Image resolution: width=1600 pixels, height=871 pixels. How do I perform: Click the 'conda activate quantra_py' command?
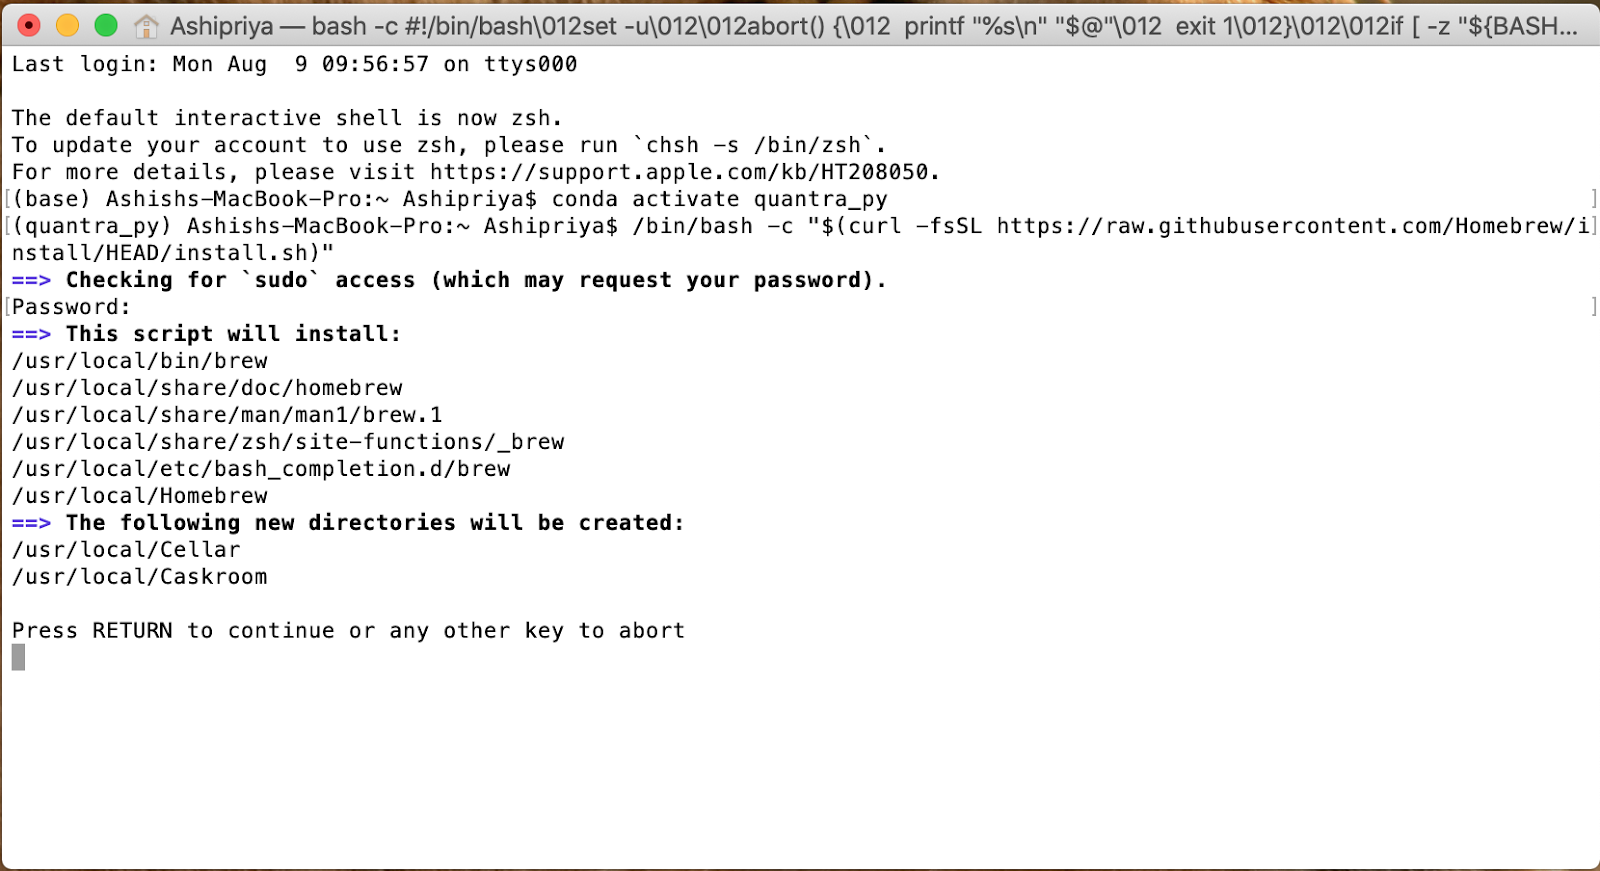pyautogui.click(x=720, y=199)
